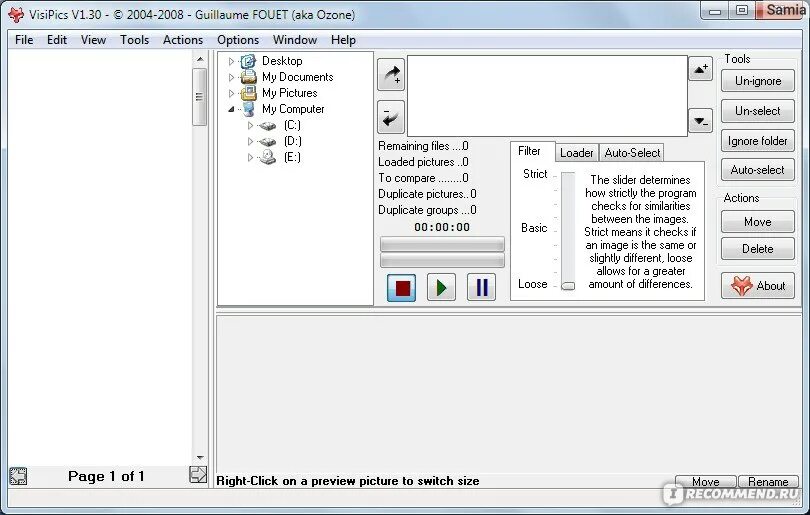Collapse the My Computer tree node
Image resolution: width=810 pixels, height=515 pixels.
point(231,110)
